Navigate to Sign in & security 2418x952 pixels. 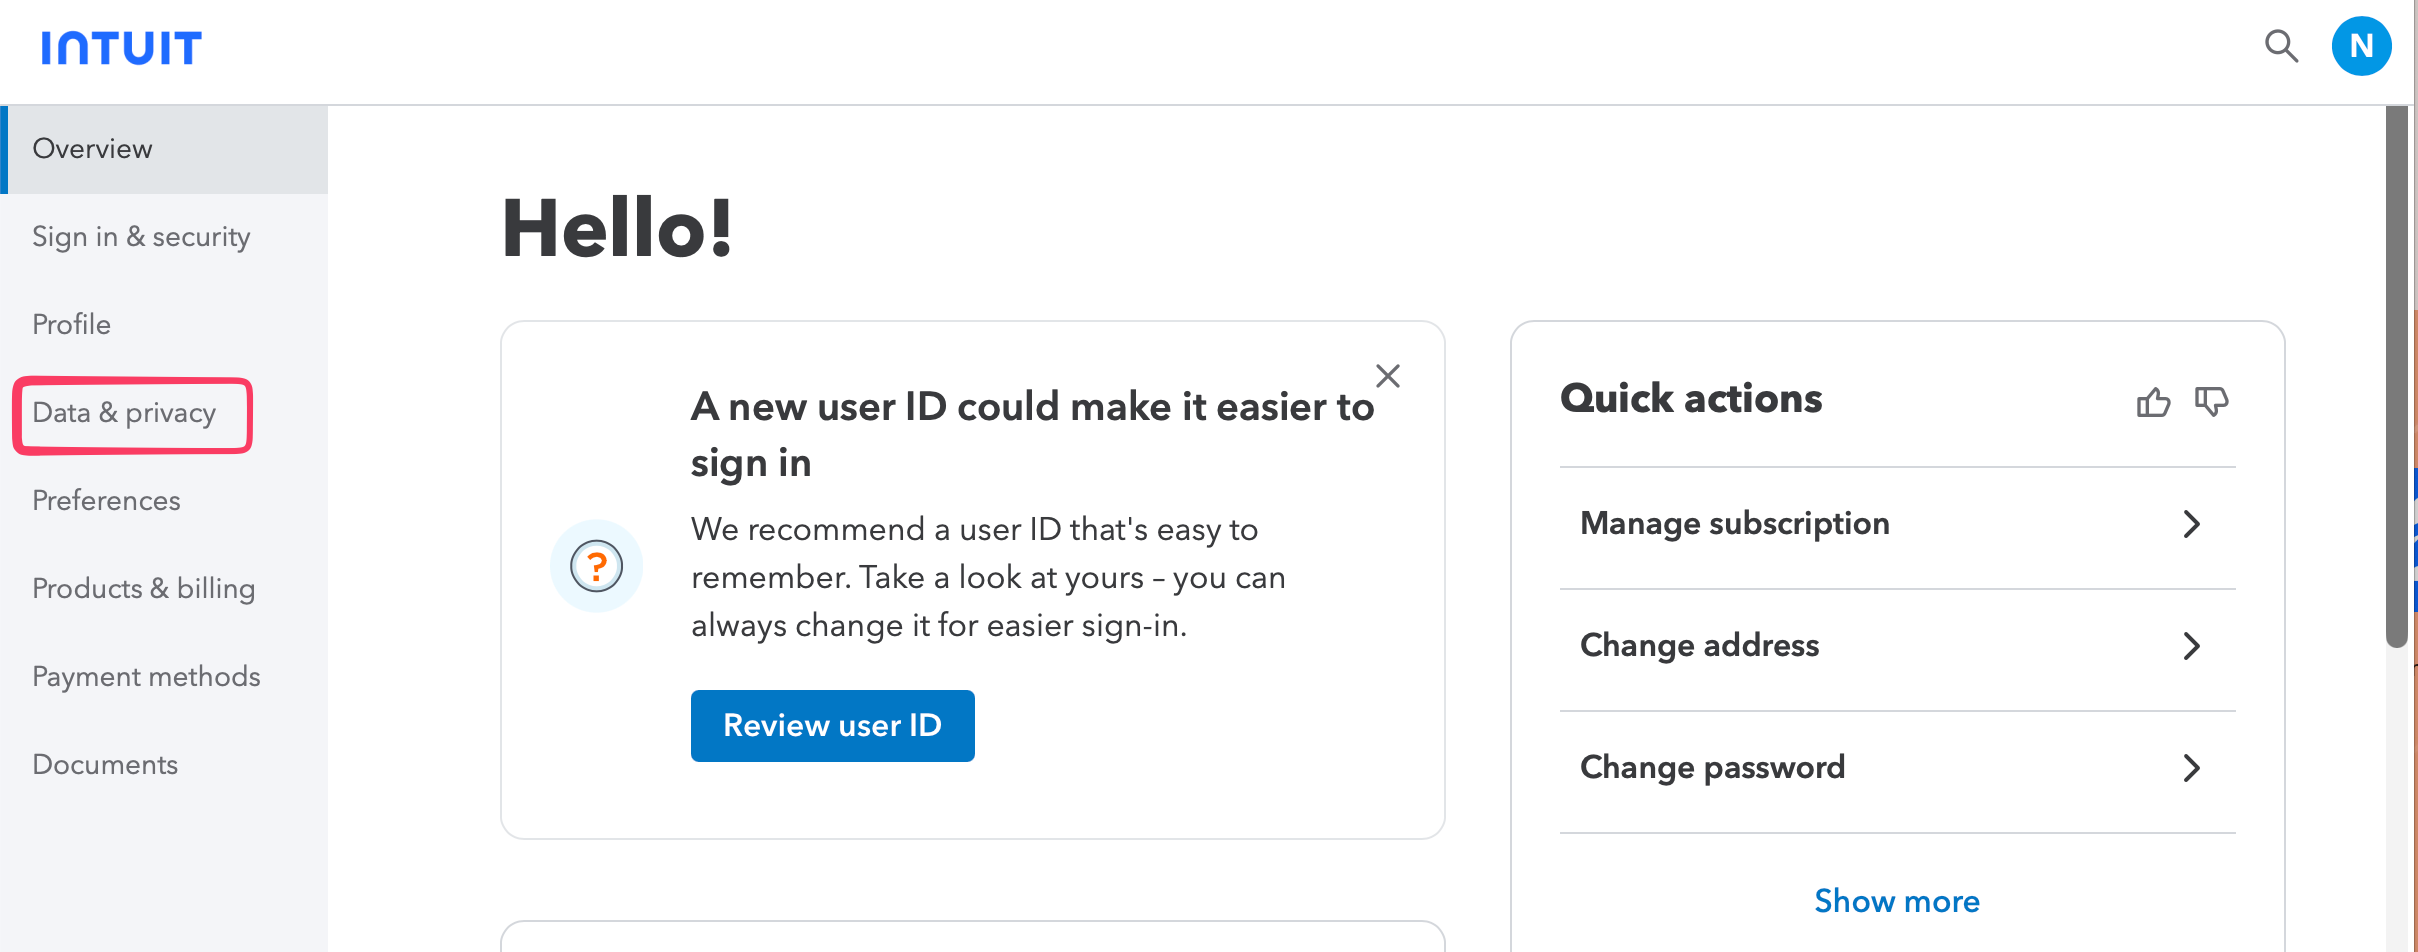coord(141,237)
